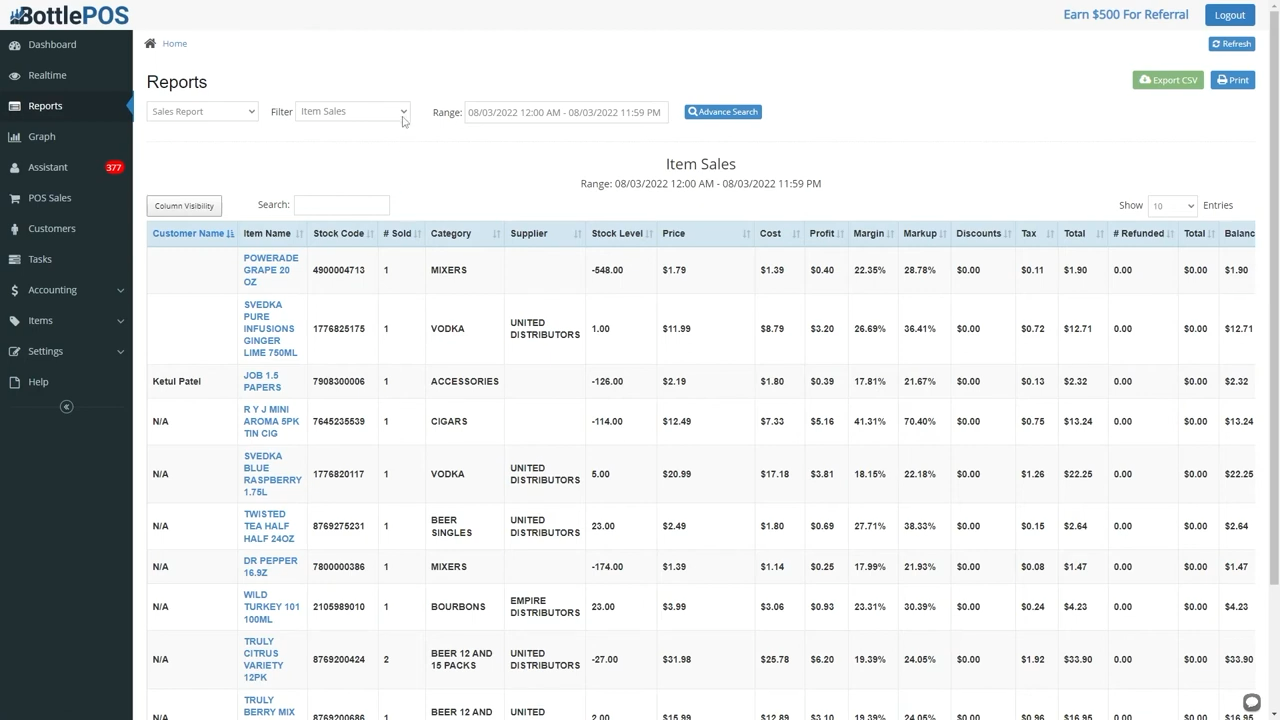Click the BottlePOS logo
The image size is (1280, 720).
69,15
